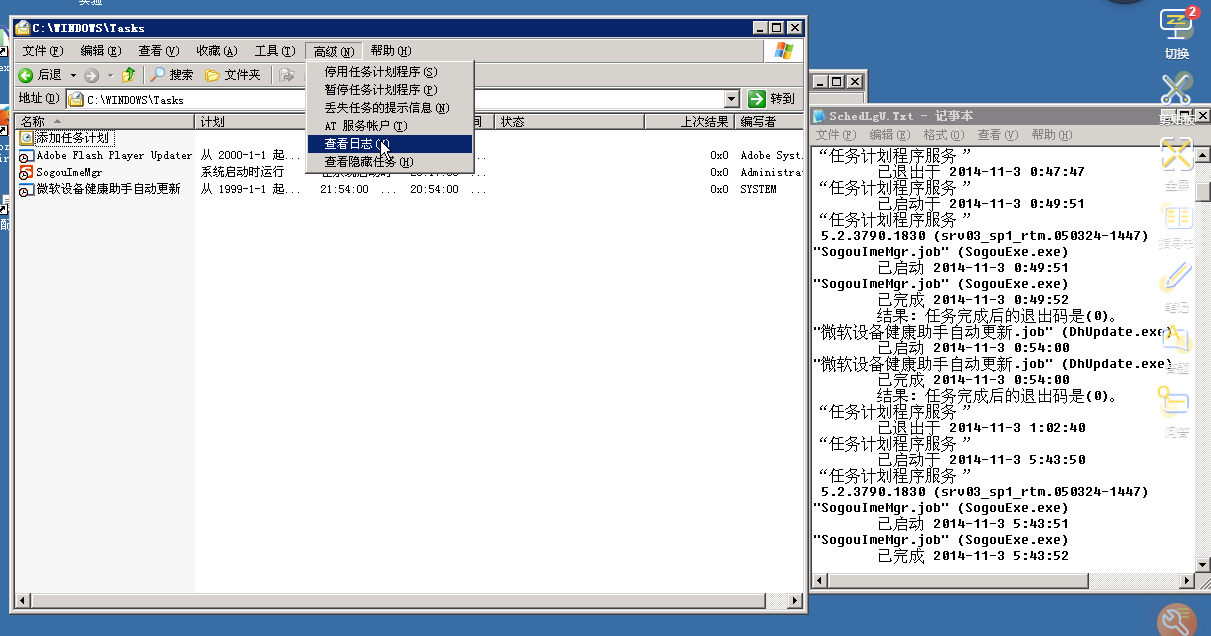1211x636 pixels.
Task: Click the log line "已退出于 2014-11-3 1:02:40"
Action: click(x=980, y=427)
